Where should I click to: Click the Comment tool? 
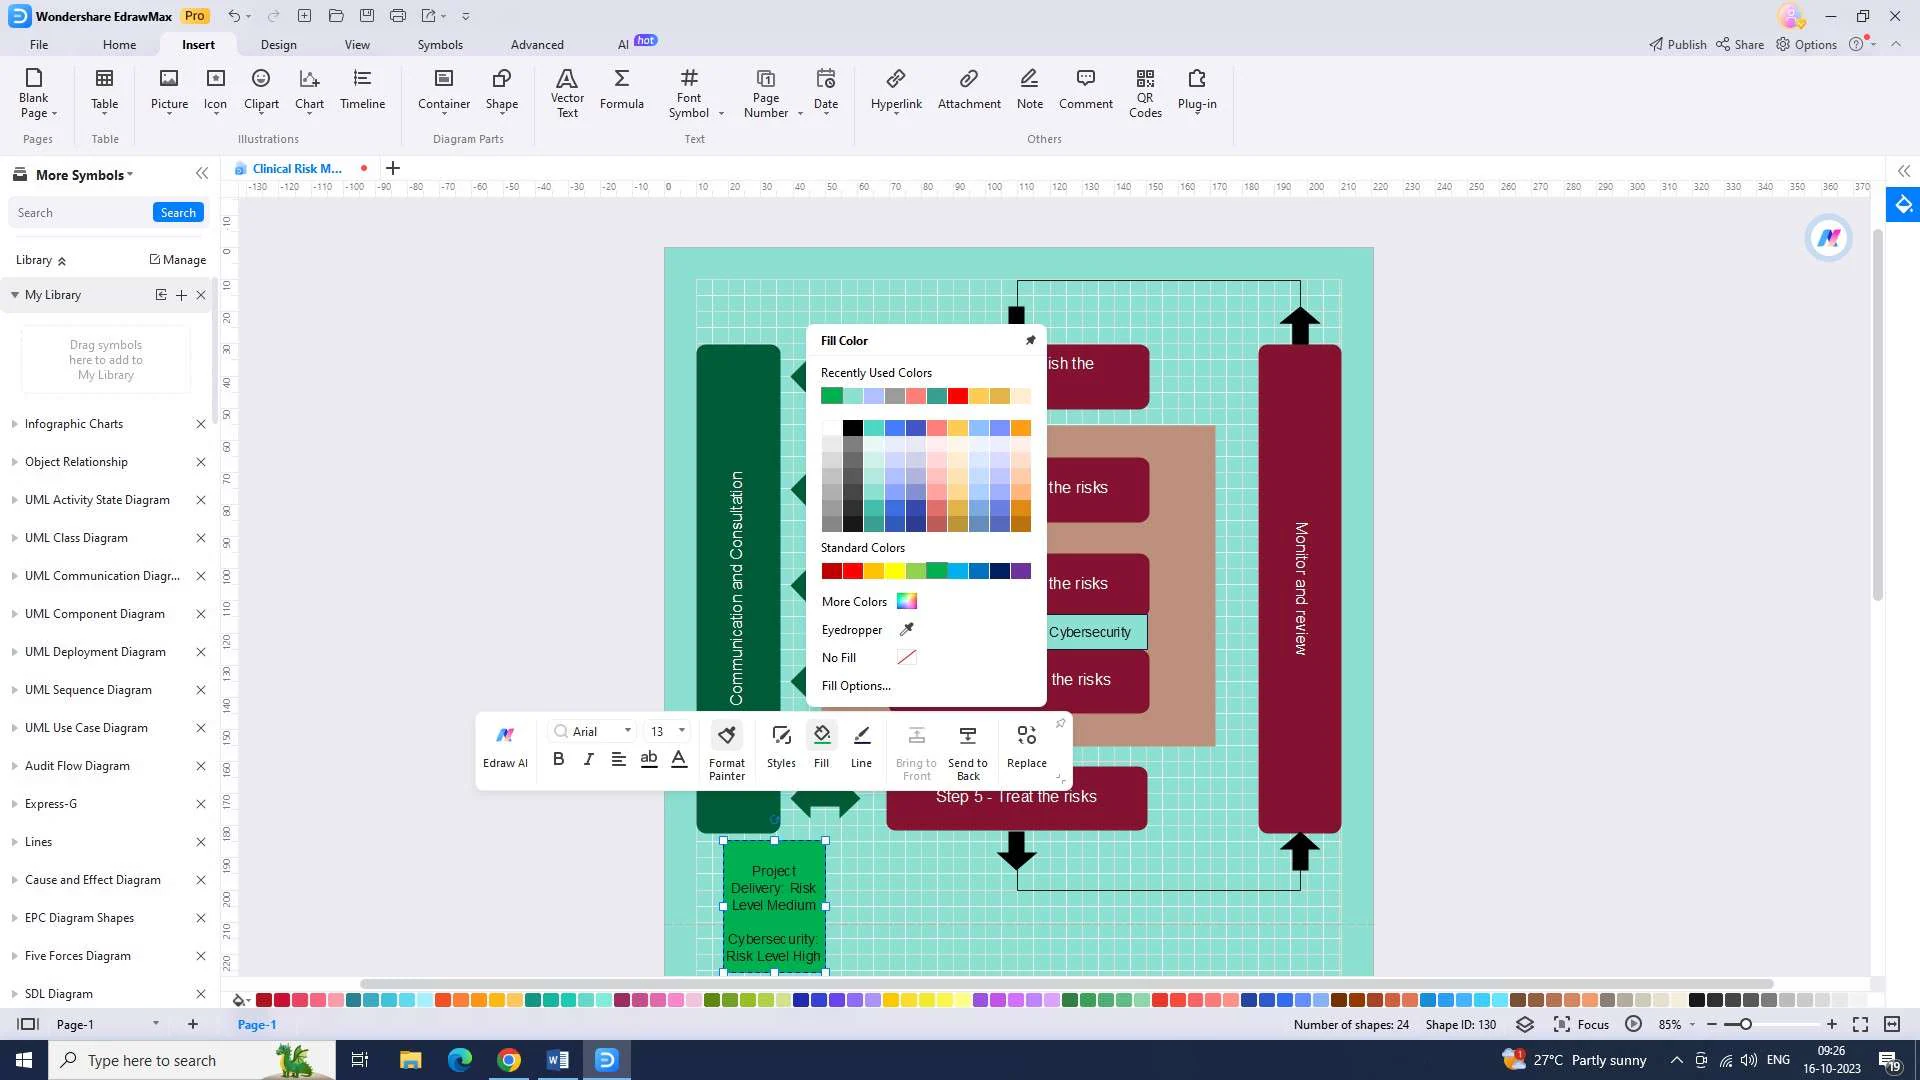click(1085, 87)
